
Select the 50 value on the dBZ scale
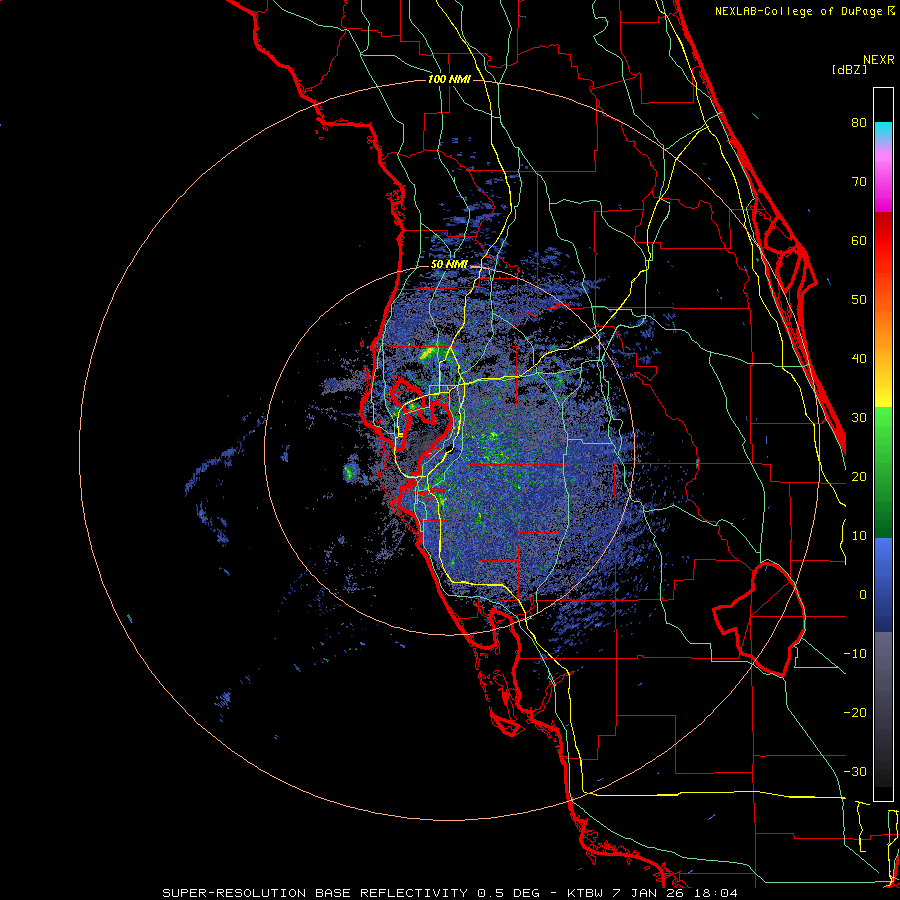tap(859, 300)
